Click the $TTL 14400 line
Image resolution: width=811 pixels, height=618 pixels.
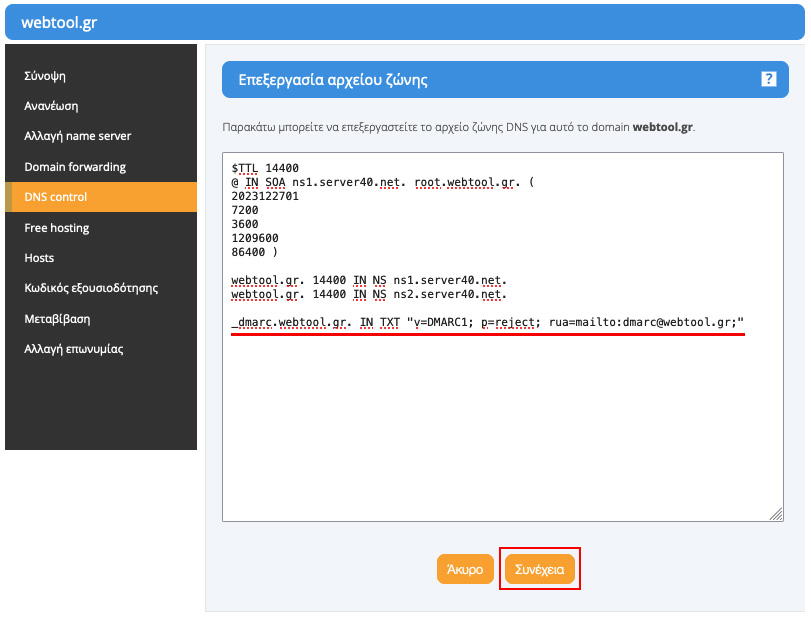pyautogui.click(x=265, y=168)
